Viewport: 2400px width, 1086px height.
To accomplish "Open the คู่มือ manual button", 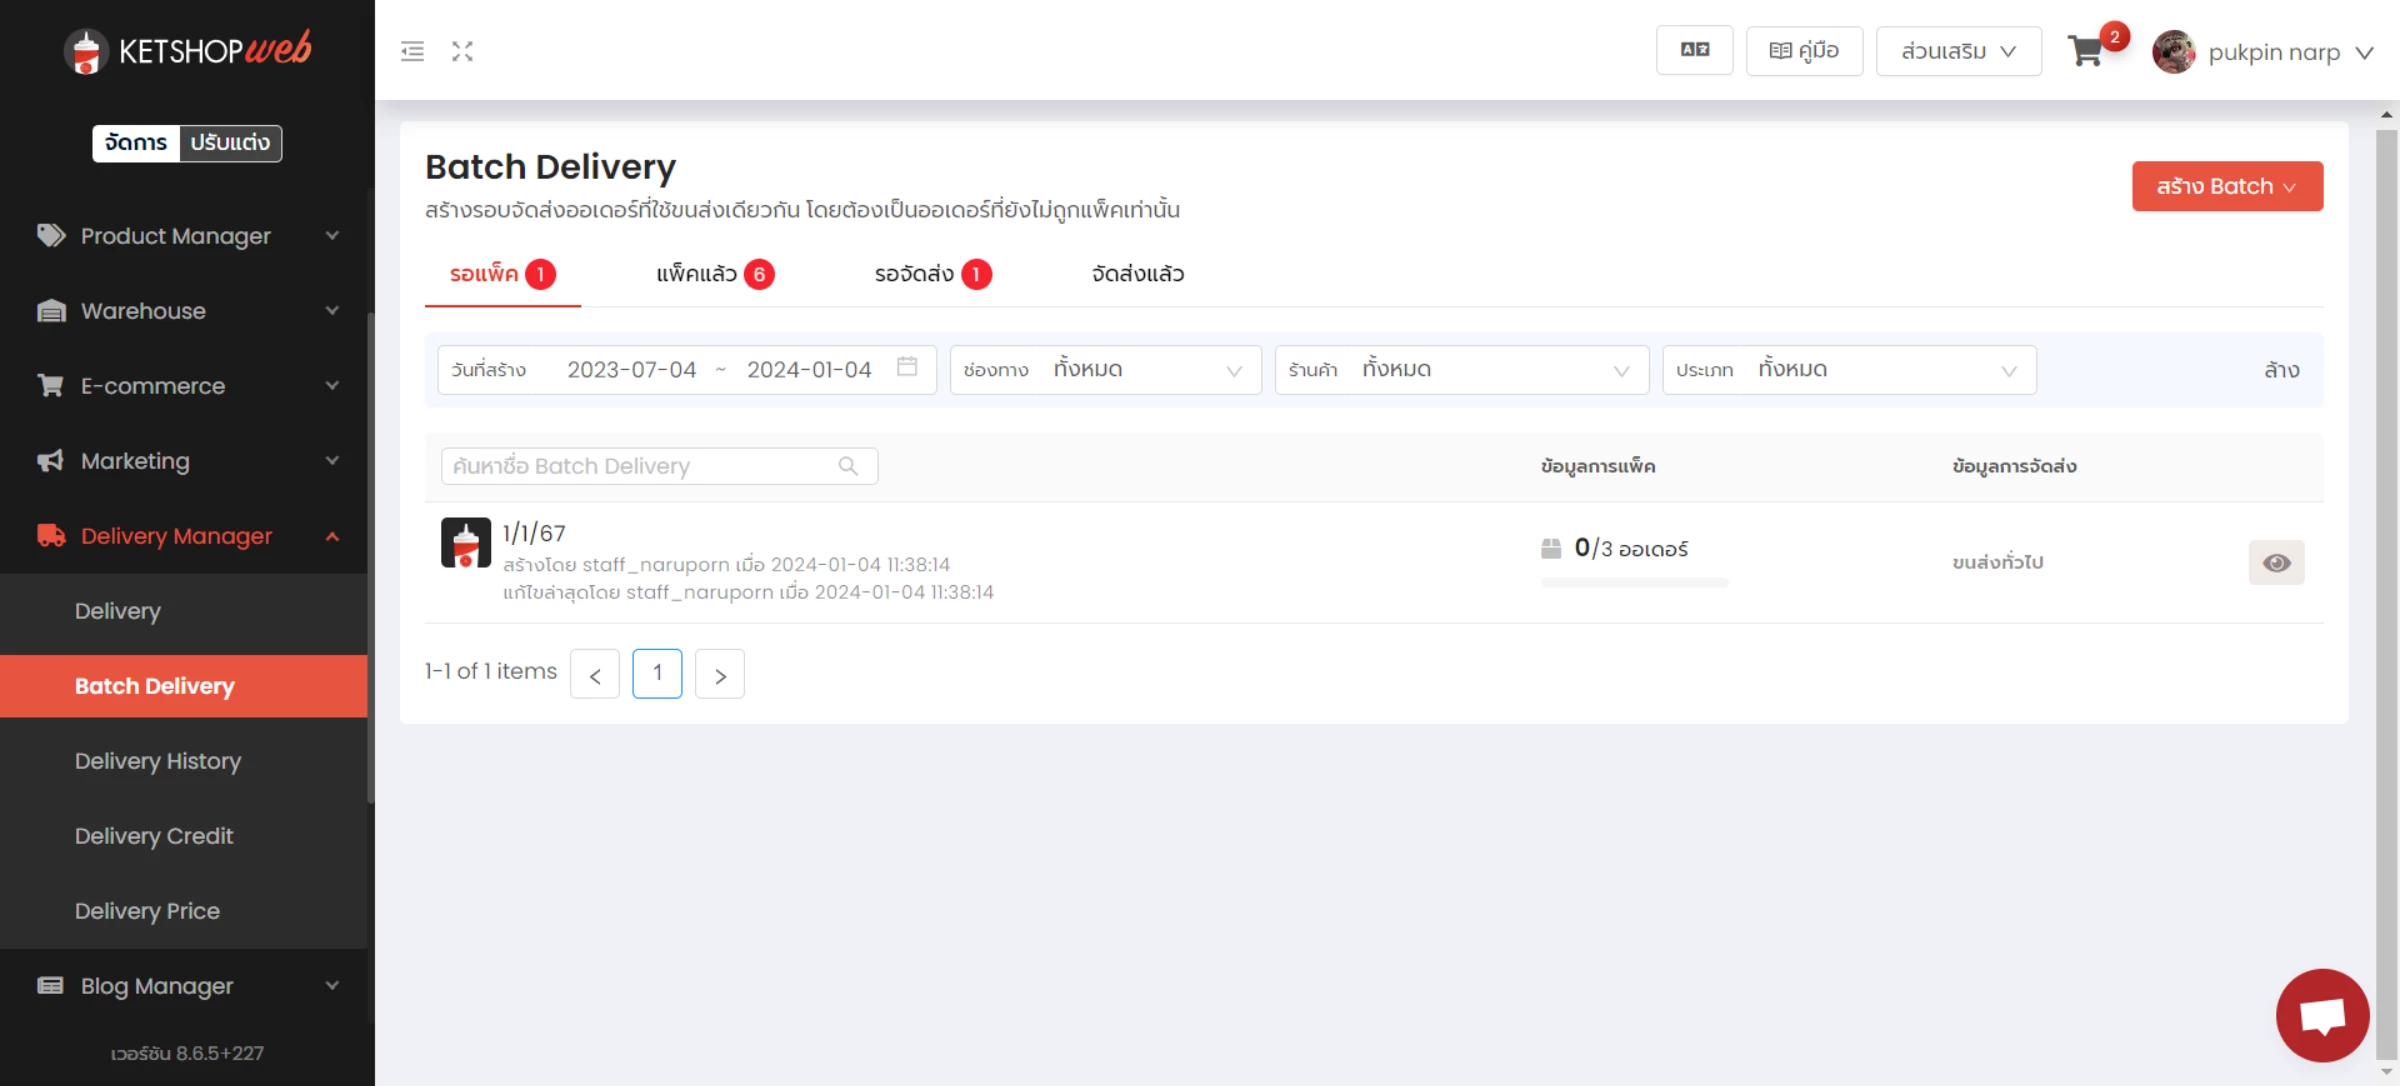I will point(1804,50).
